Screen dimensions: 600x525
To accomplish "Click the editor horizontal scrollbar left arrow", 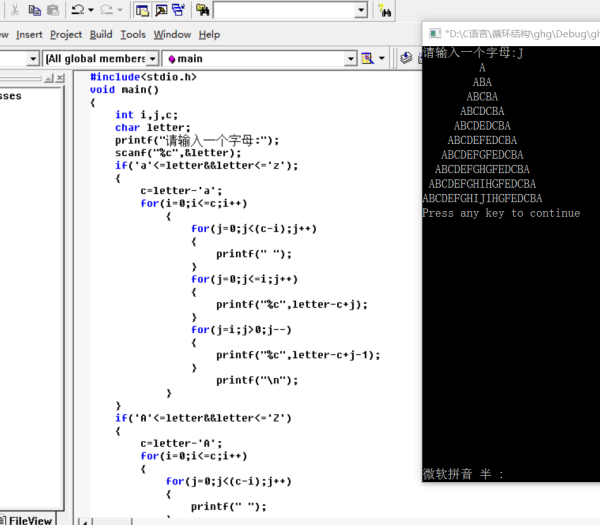I will [85, 522].
